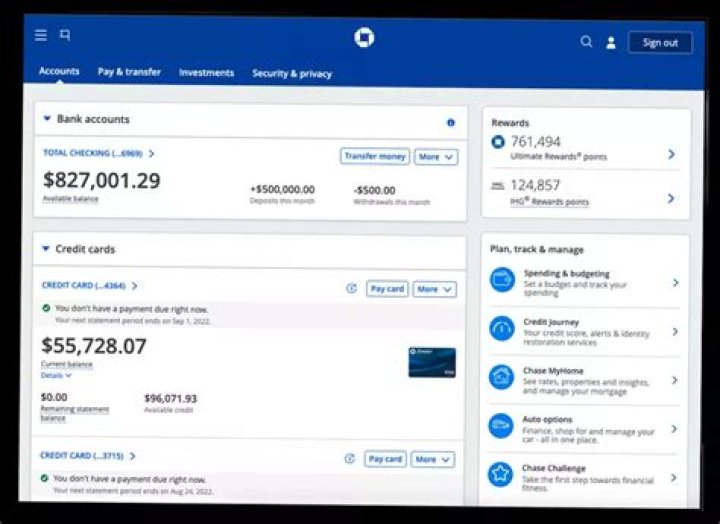Click green check icon for card 3715
Viewport: 720px width, 524px height.
tap(45, 478)
